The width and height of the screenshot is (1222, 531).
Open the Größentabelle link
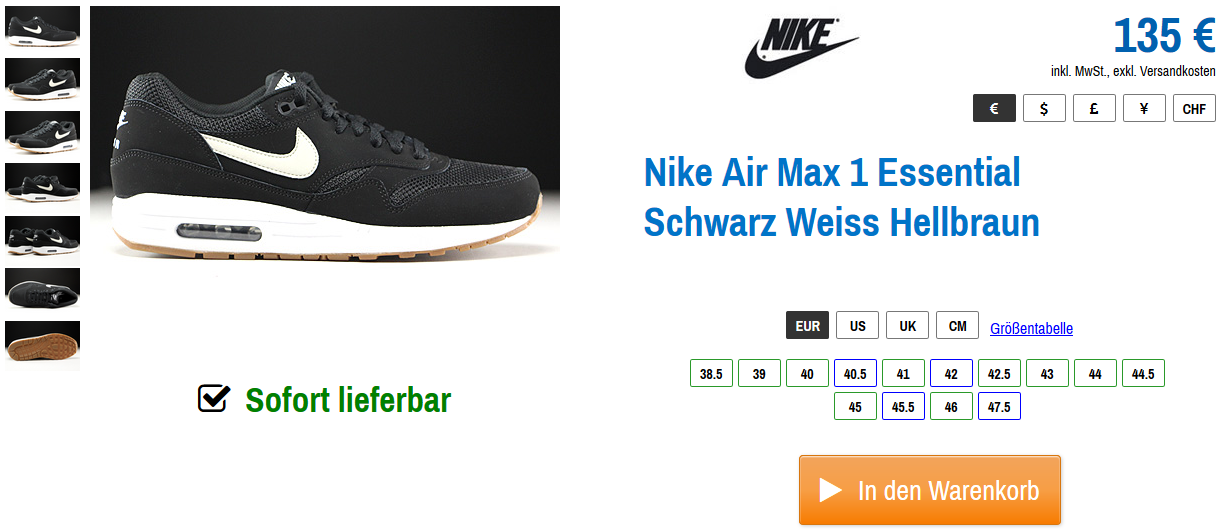click(1031, 328)
